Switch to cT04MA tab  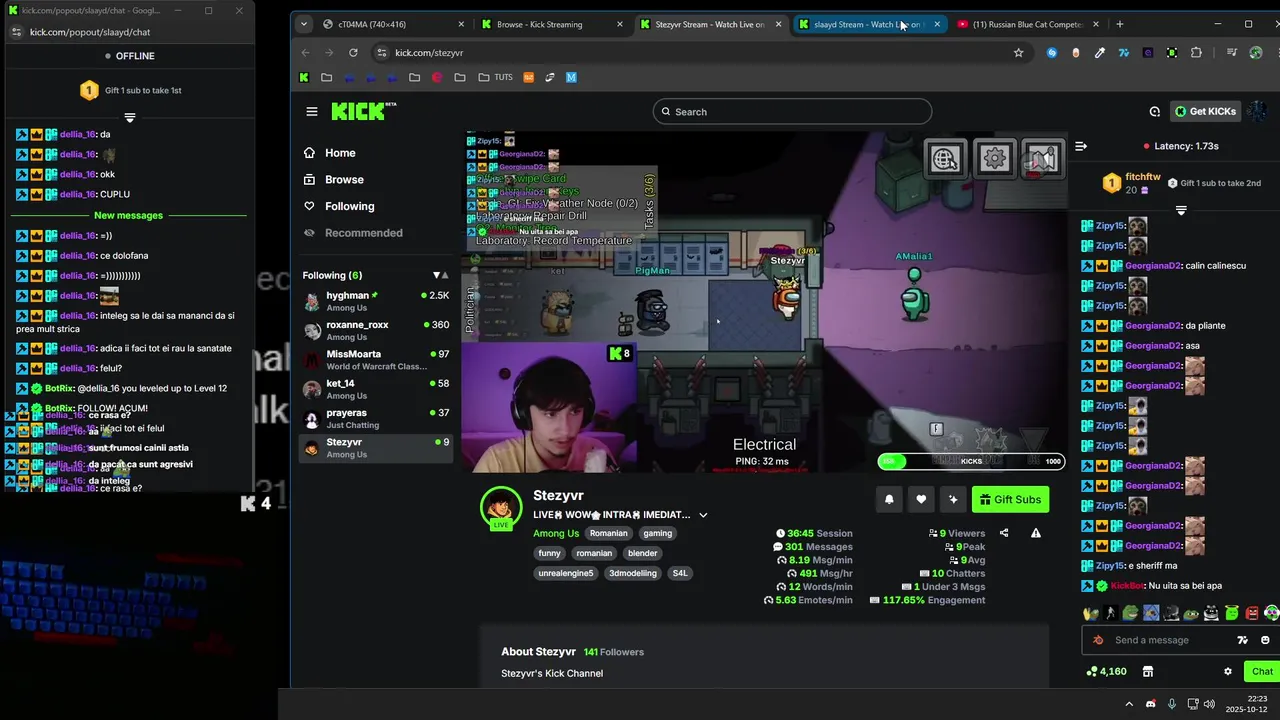(x=393, y=24)
